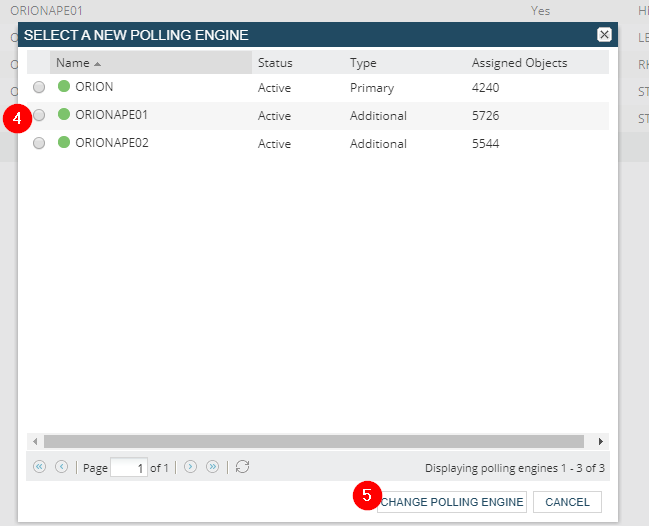This screenshot has height=526, width=649.
Task: Click the ORIONAPE02 engine name
Action: coord(112,143)
